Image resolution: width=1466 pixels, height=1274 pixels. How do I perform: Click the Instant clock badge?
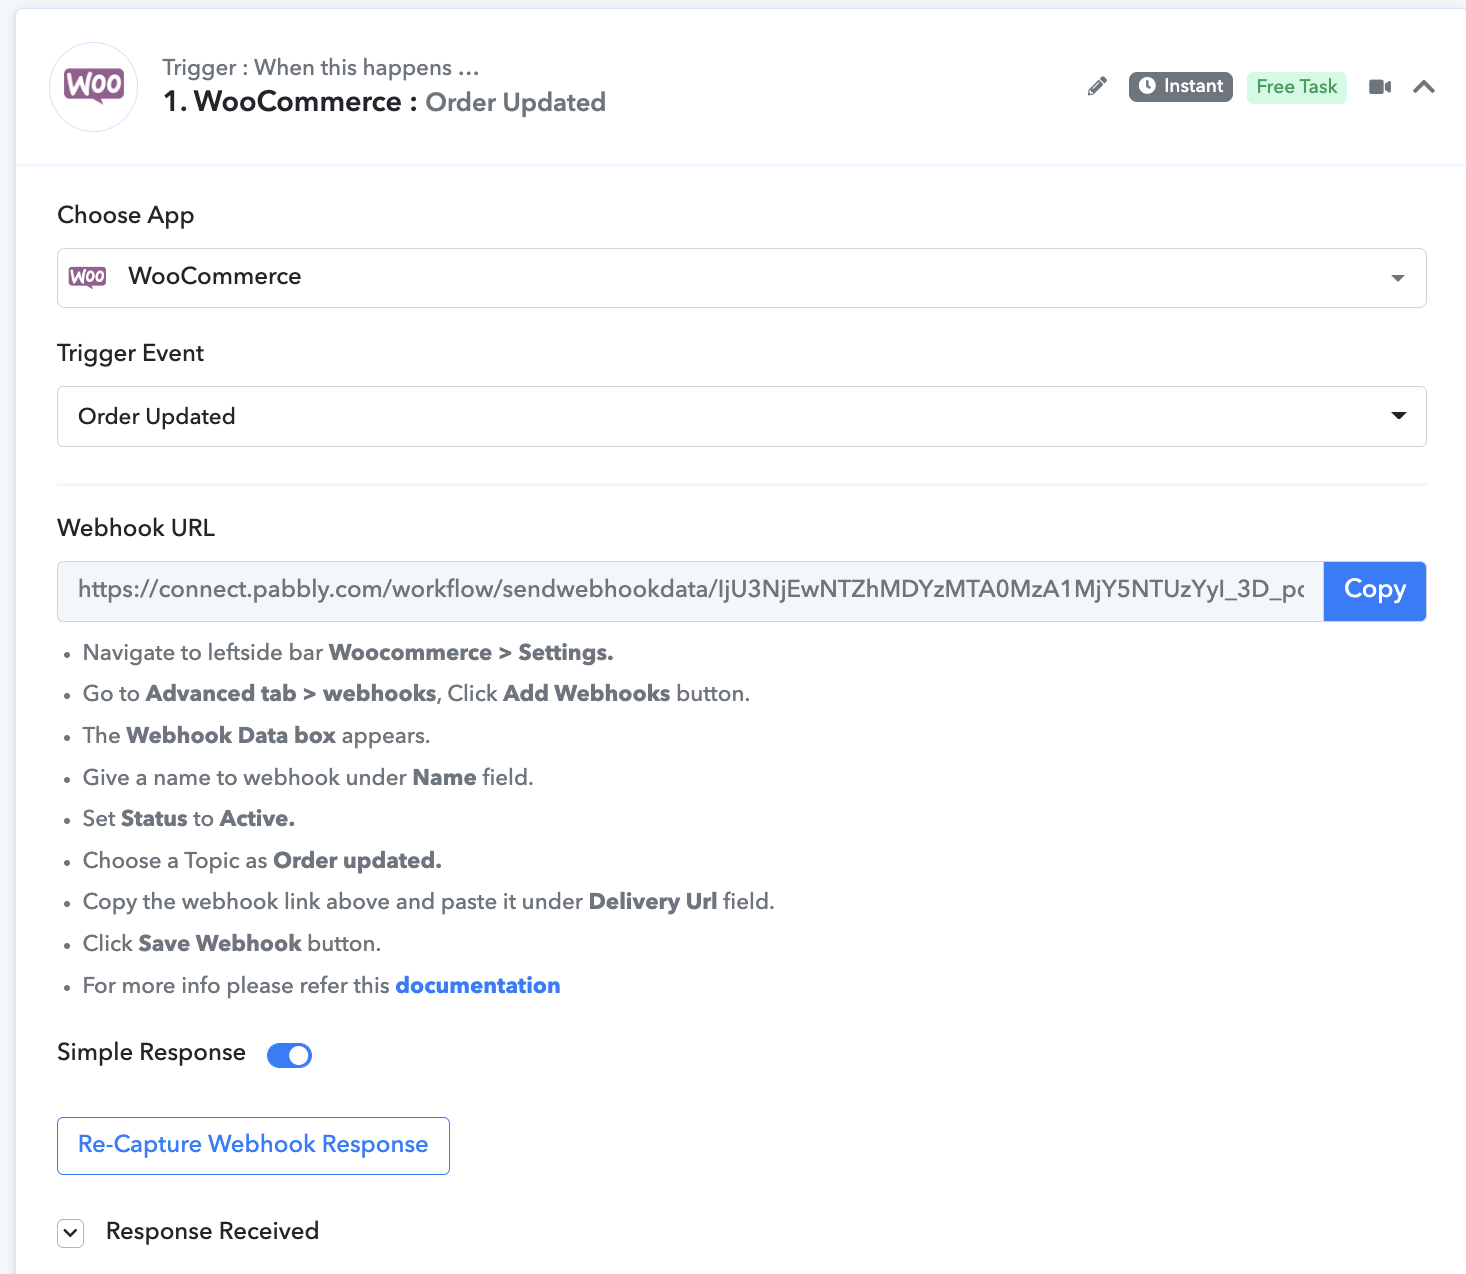click(x=1181, y=87)
